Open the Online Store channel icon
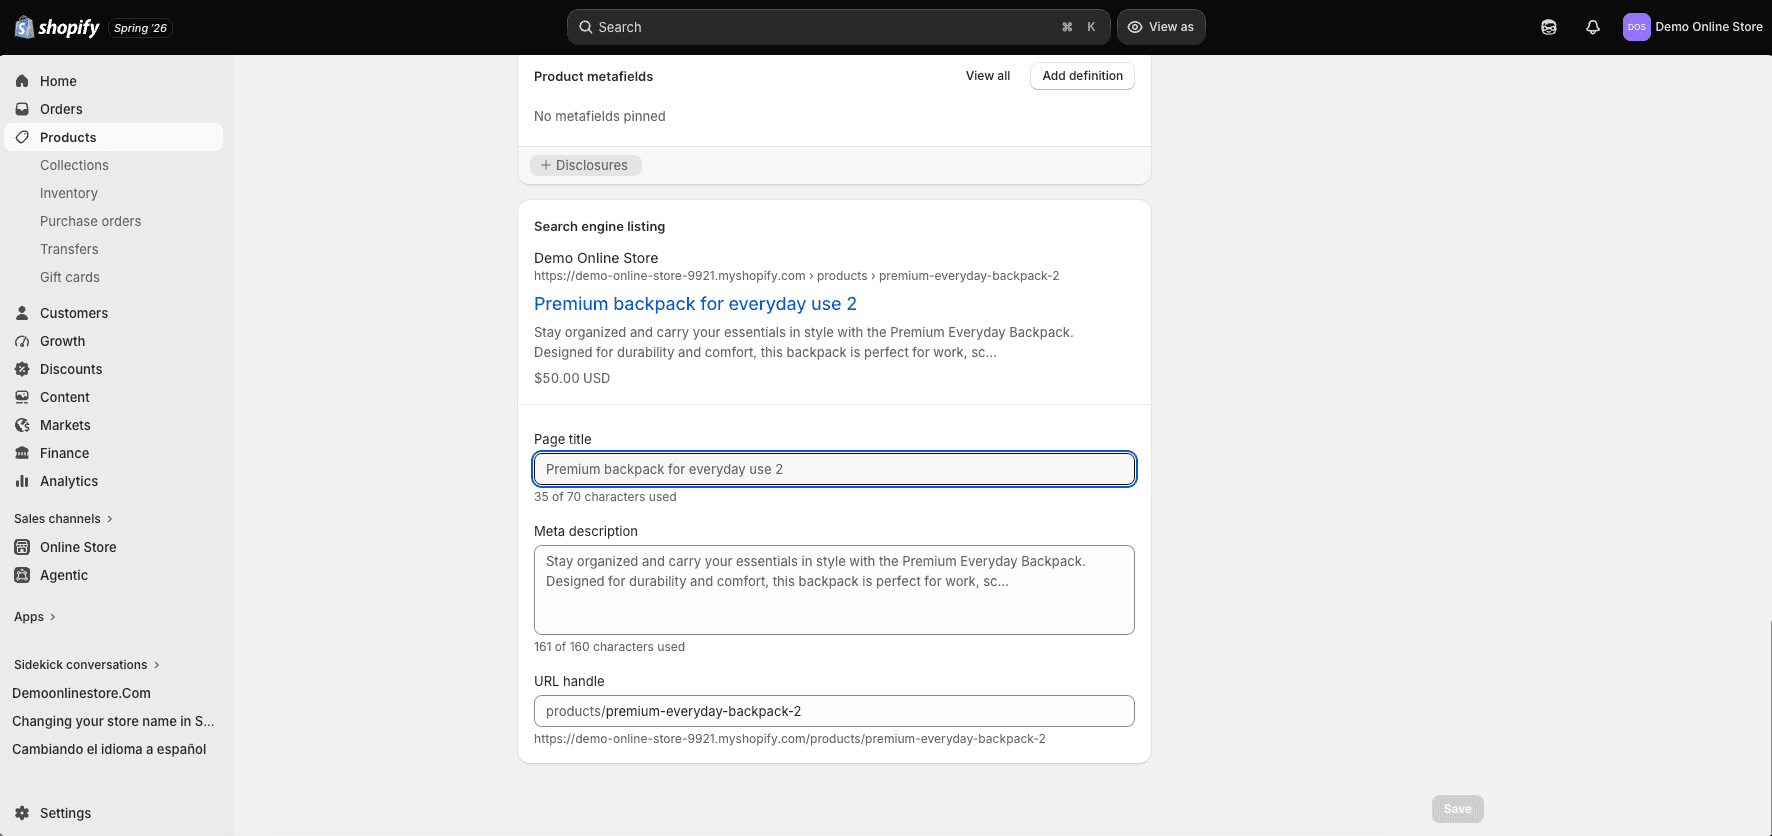 [22, 547]
